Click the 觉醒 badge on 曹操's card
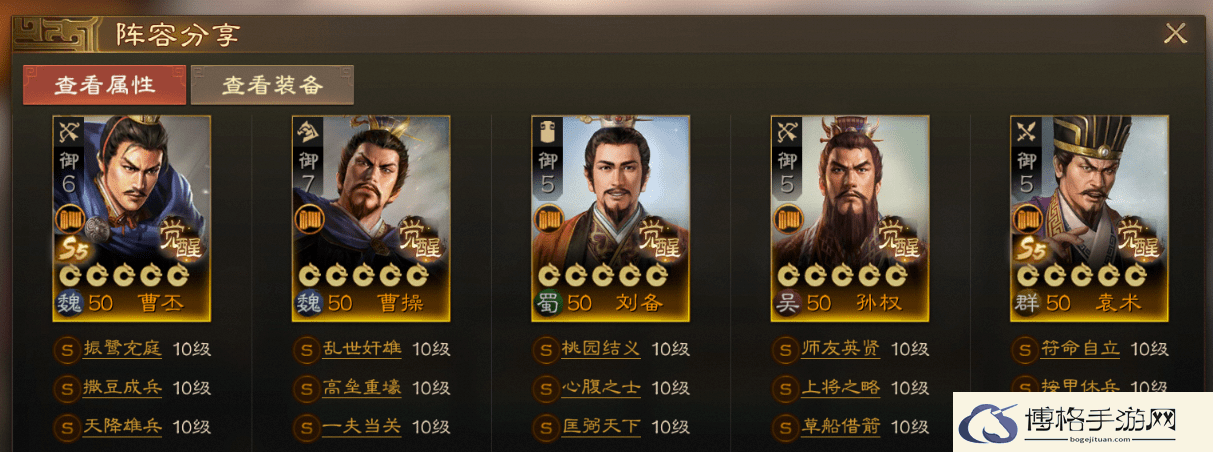Image resolution: width=1213 pixels, height=452 pixels. [421, 236]
